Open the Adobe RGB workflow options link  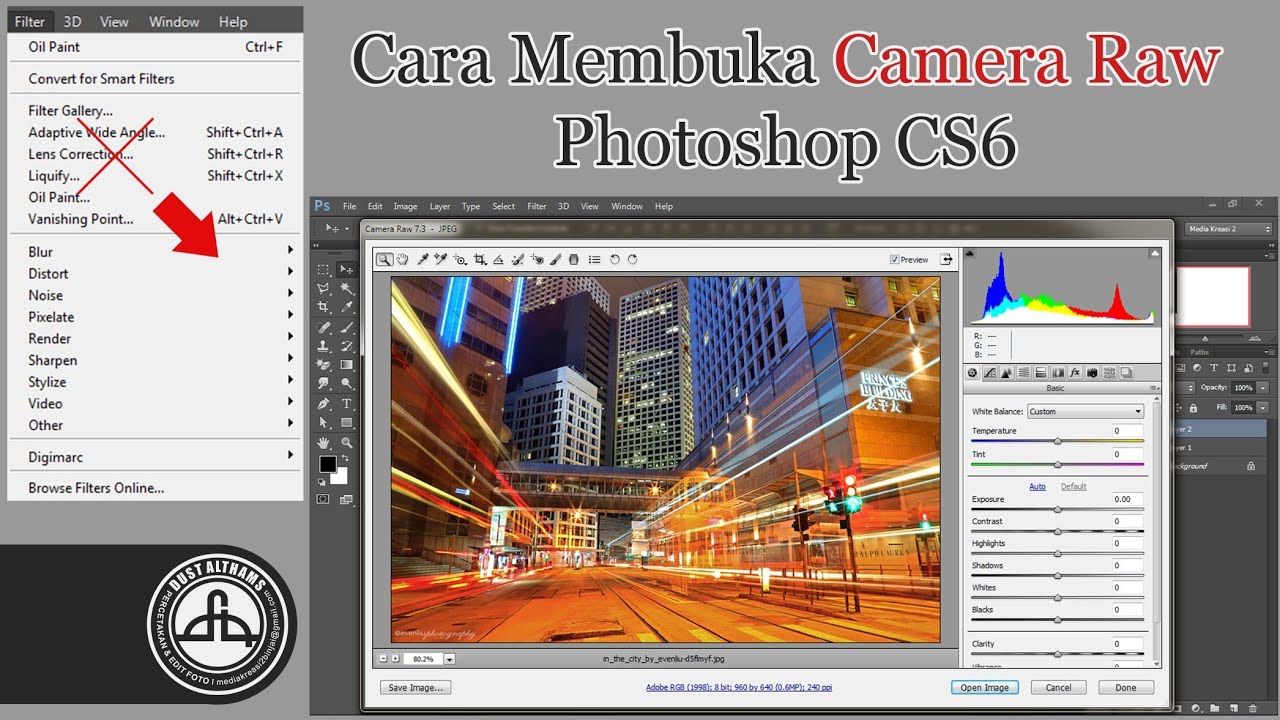[x=739, y=687]
